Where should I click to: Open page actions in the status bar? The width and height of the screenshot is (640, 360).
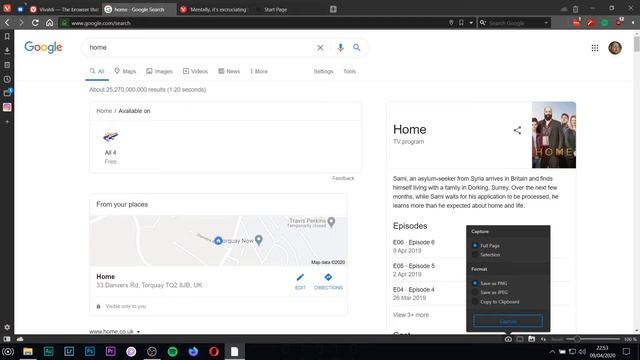point(543,339)
